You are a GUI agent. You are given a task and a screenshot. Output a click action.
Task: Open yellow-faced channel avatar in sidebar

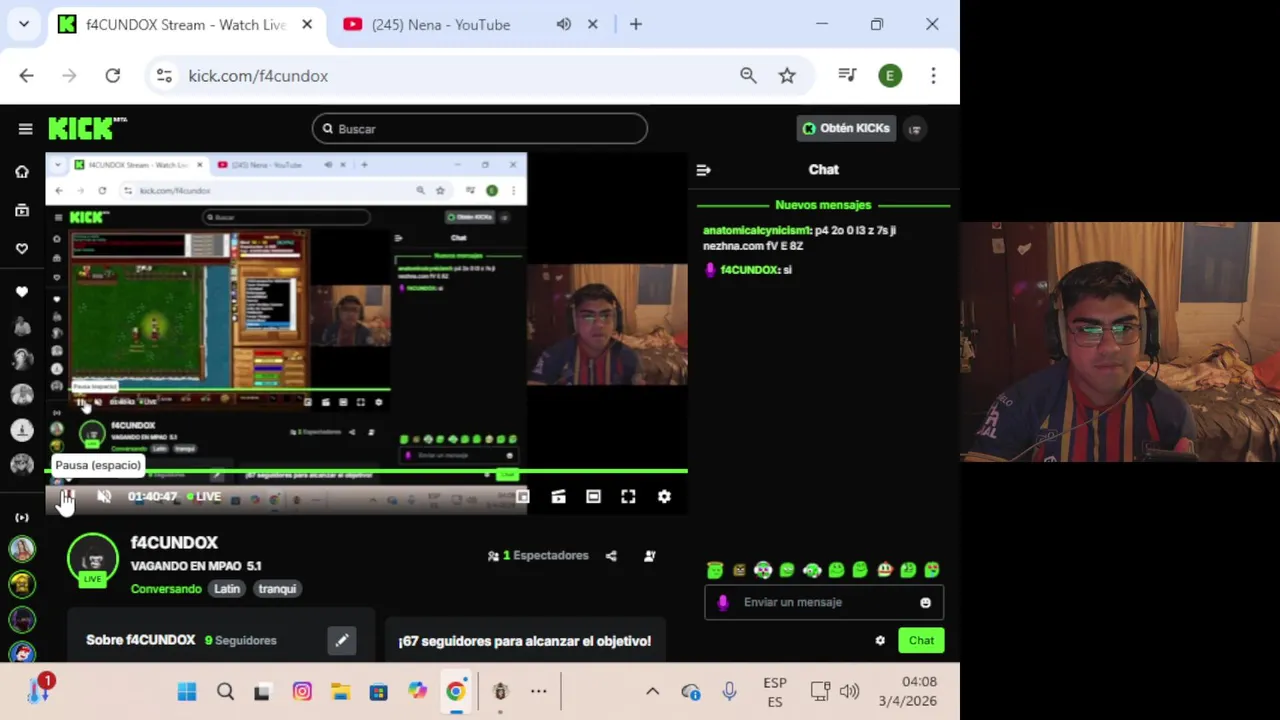(x=22, y=584)
